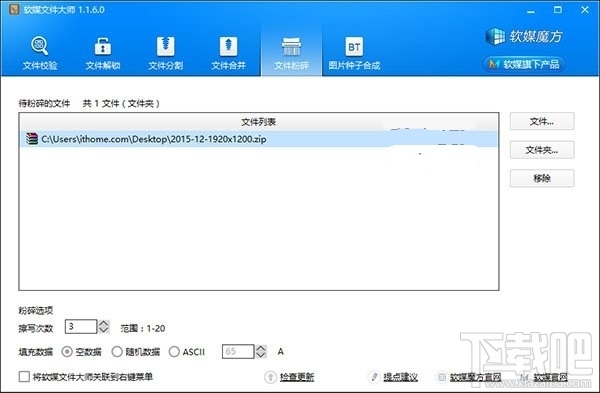The height and width of the screenshot is (393, 600).
Task: Close the 软媒文件大师 window
Action: point(585,10)
